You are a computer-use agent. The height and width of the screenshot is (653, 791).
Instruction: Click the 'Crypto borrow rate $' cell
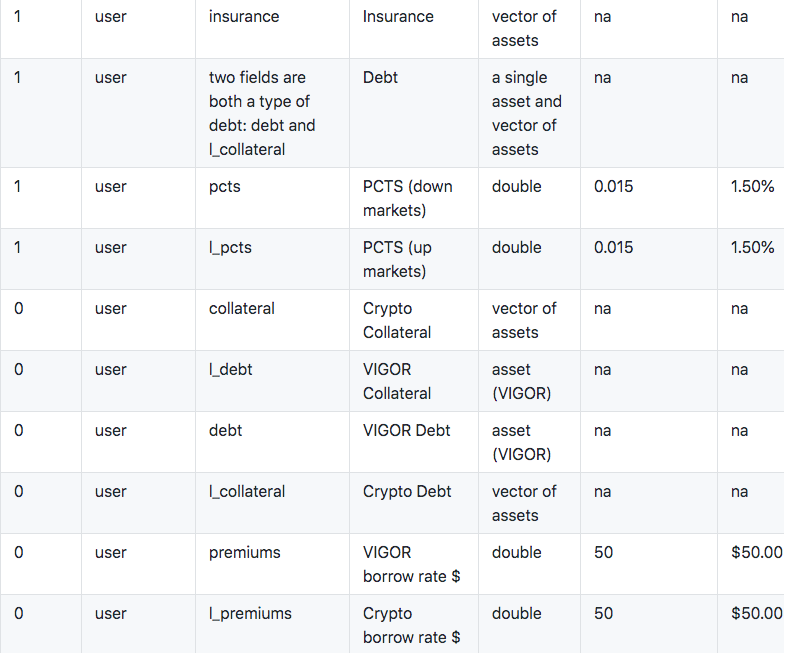coord(411,625)
